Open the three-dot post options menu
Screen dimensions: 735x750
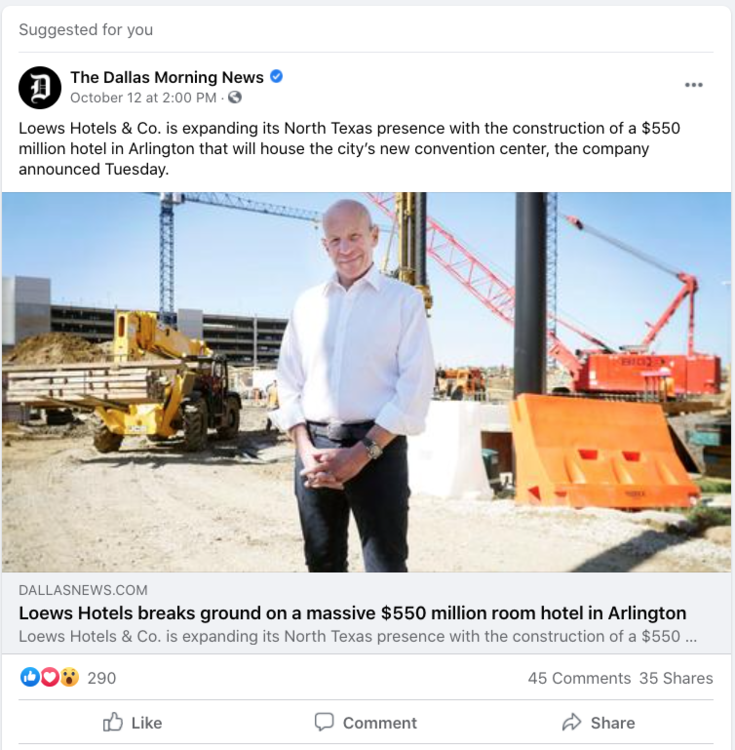693,85
